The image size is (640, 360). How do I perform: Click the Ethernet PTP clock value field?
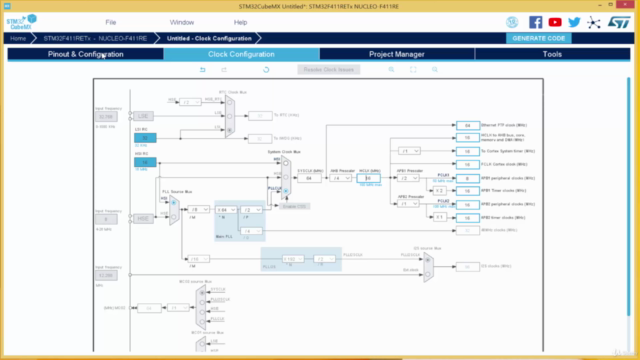point(467,125)
